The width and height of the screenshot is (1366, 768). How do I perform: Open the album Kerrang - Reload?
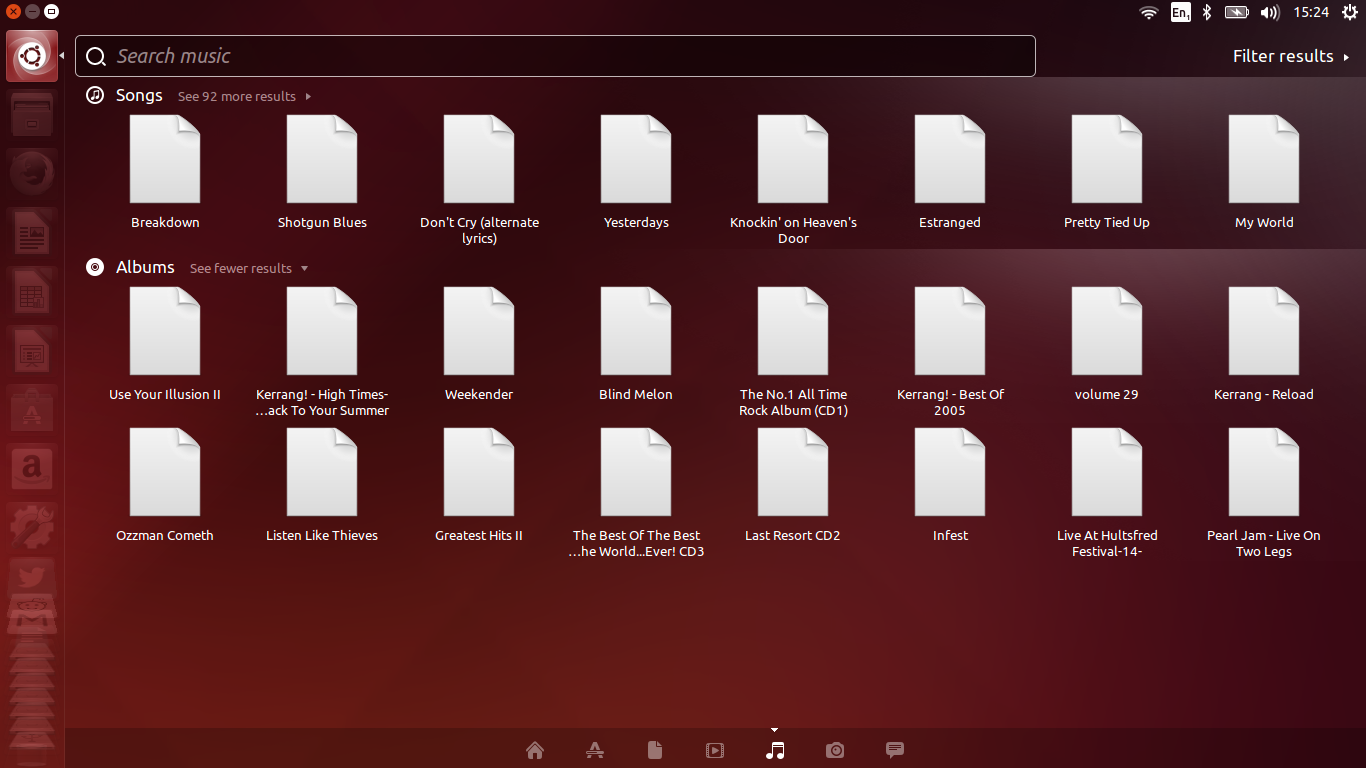tap(1264, 344)
